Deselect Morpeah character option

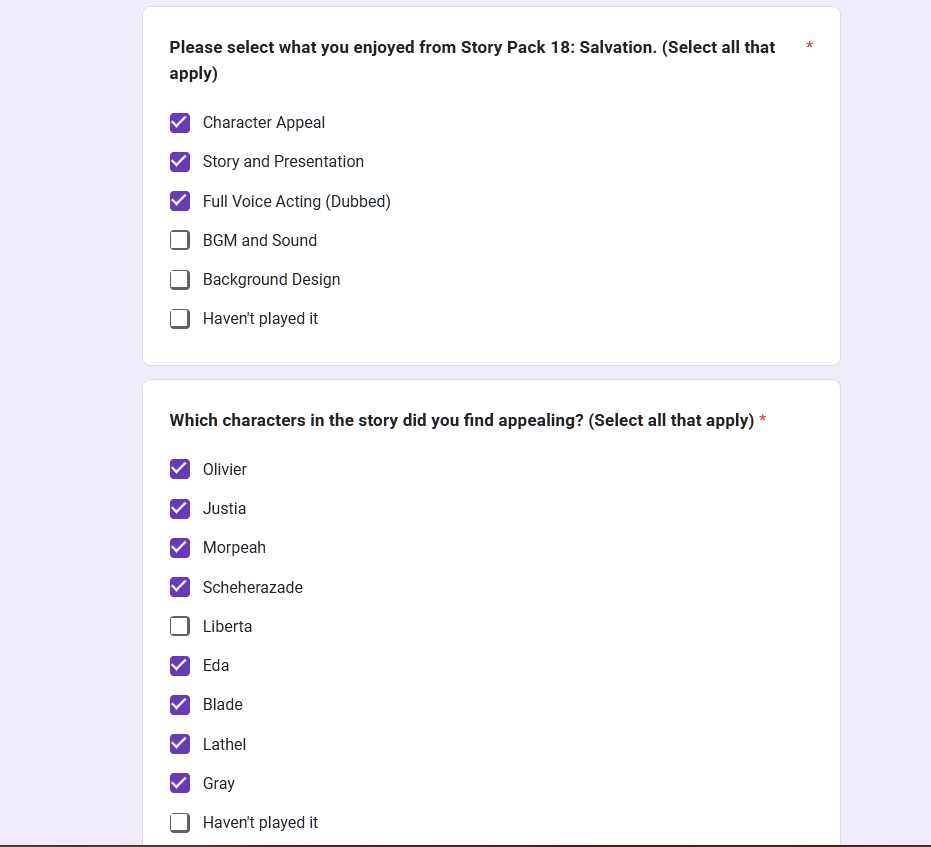(x=180, y=548)
